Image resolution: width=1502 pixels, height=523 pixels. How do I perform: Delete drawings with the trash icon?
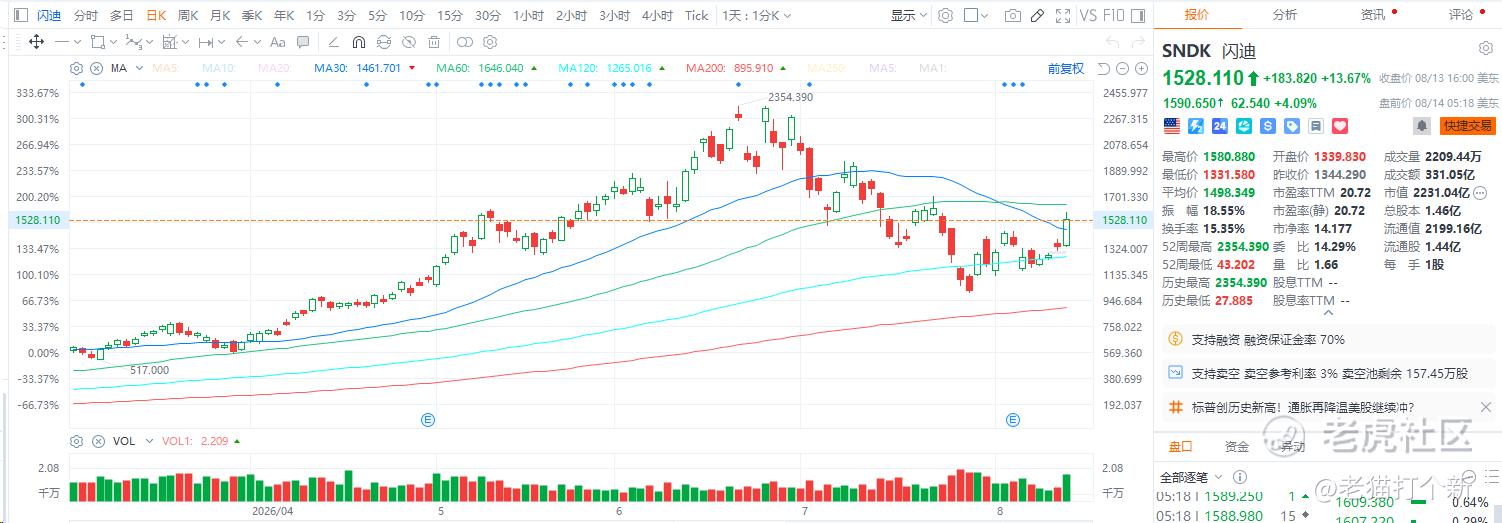click(x=434, y=42)
